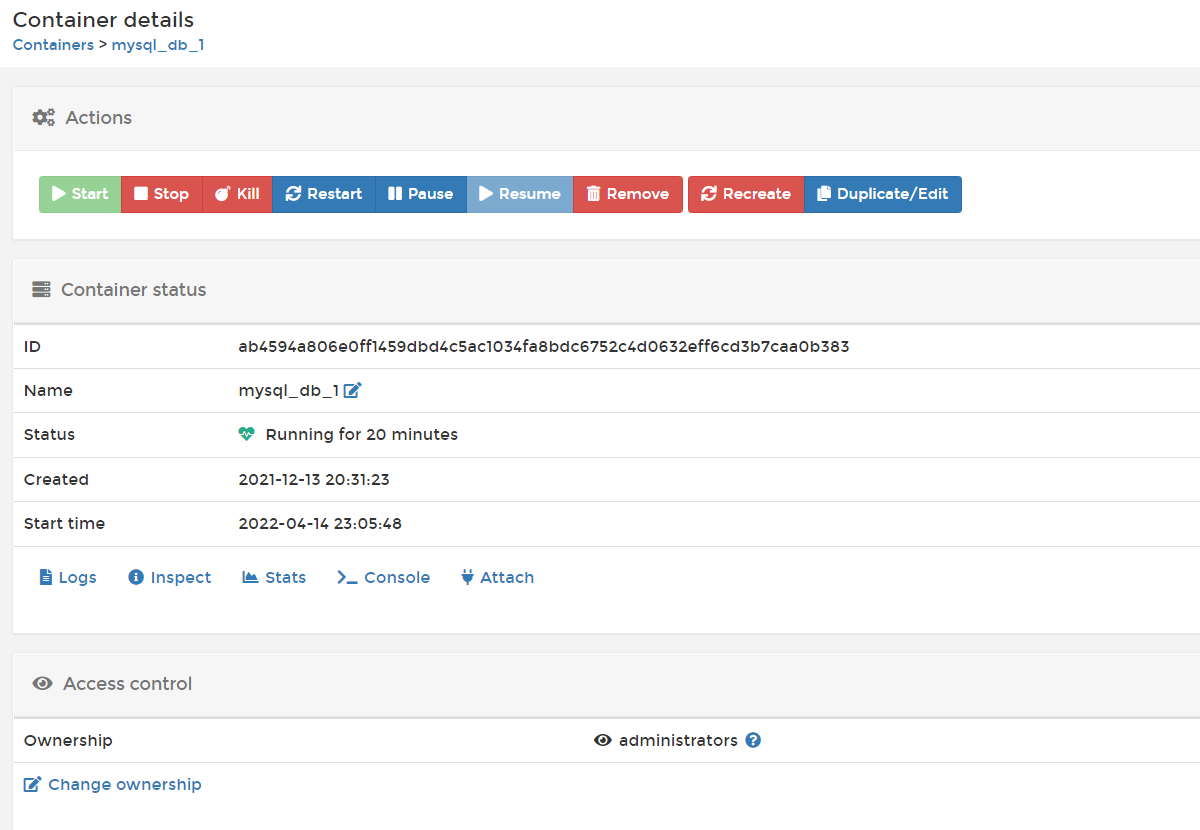Click the Actions gears icon
Viewport: 1200px width, 830px height.
(43, 118)
